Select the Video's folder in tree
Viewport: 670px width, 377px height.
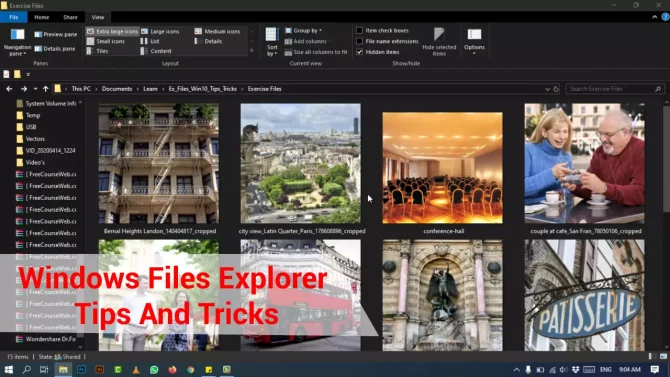point(35,162)
